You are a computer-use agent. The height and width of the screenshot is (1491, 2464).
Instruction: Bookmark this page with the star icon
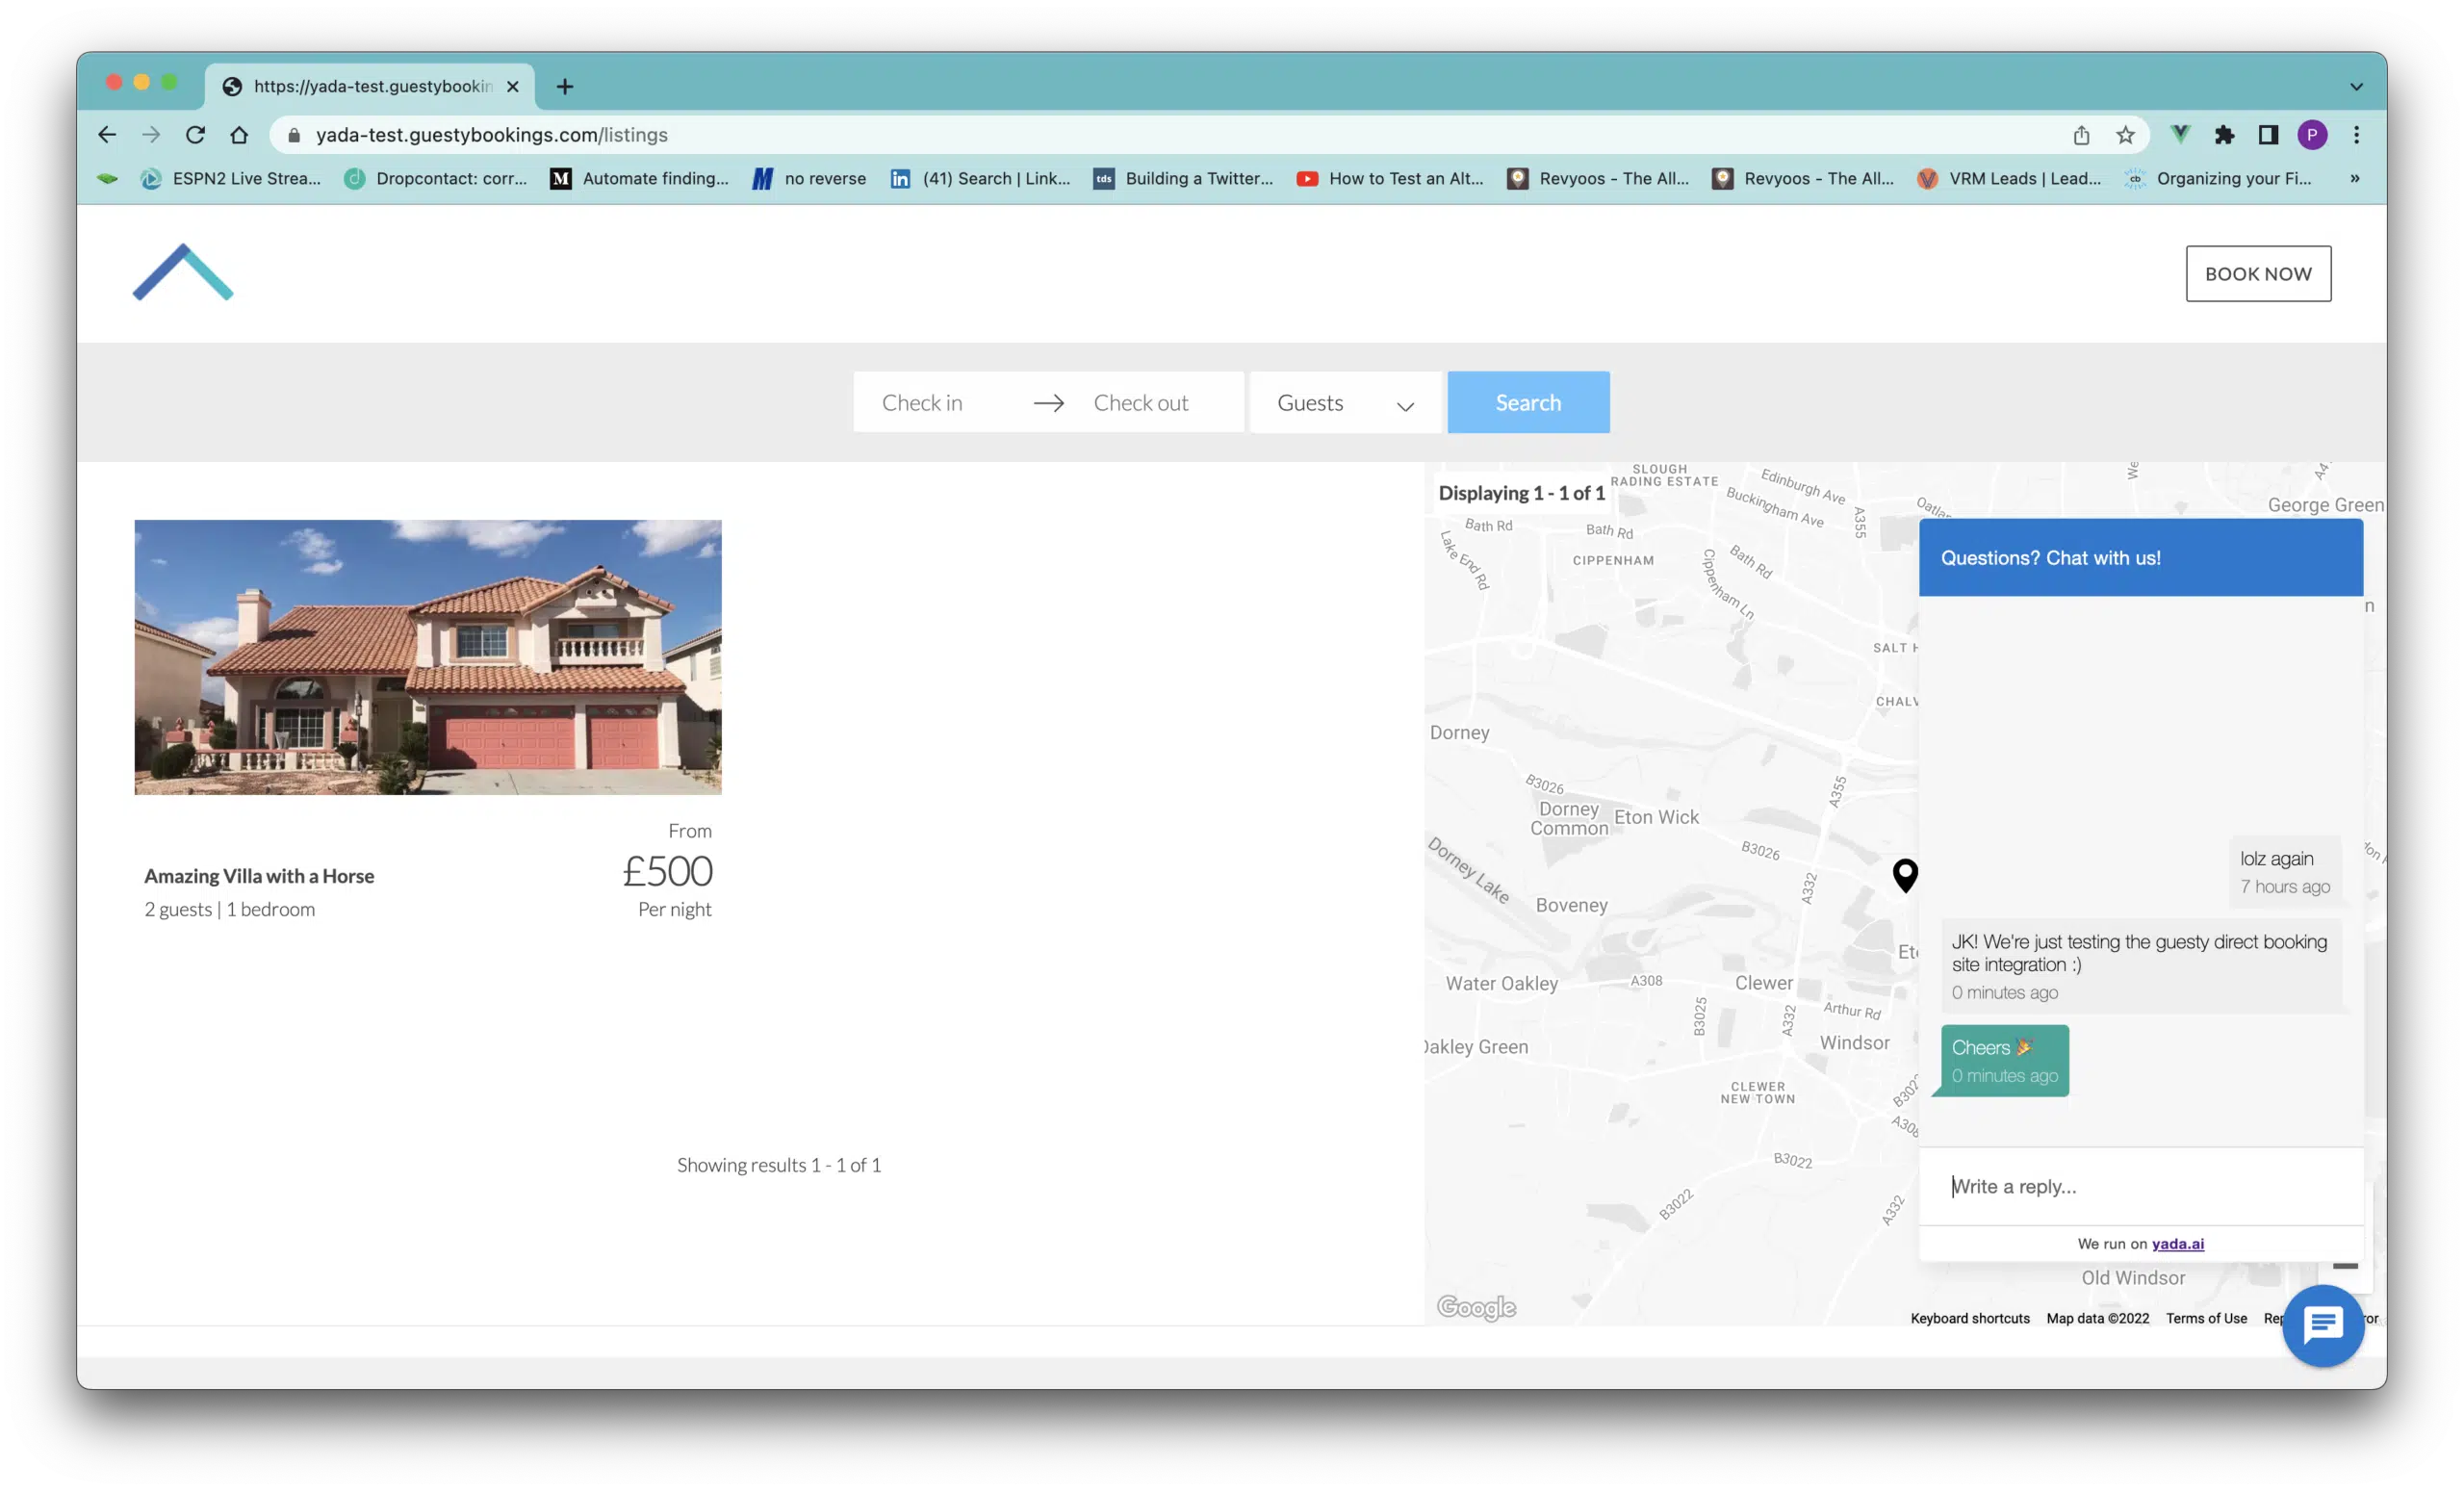[x=2125, y=135]
